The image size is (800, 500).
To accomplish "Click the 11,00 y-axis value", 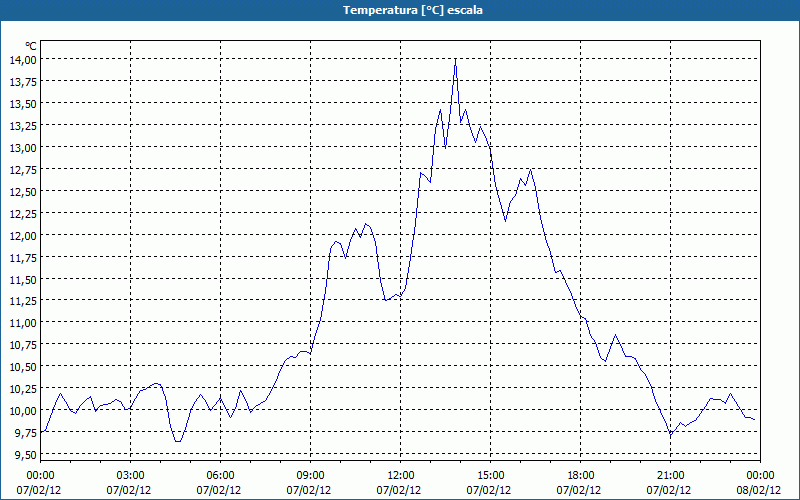I will 23,323.
